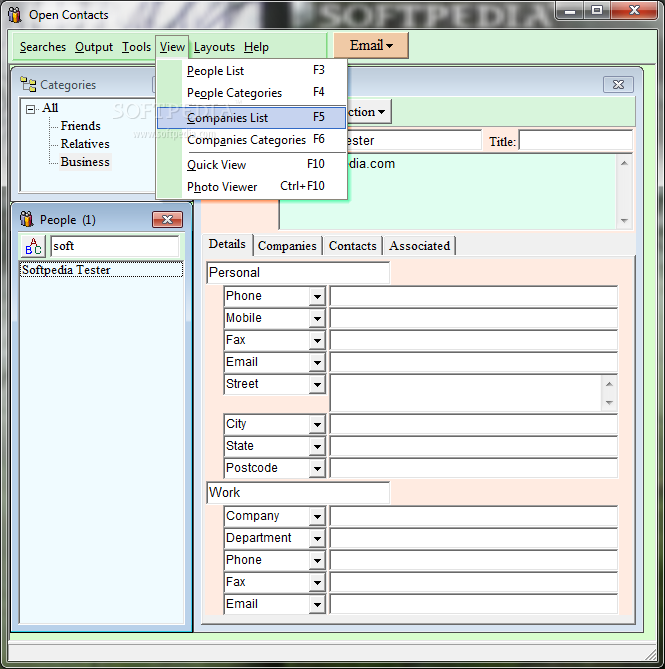
Task: Click the notes area scroll up arrow
Action: [x=624, y=163]
